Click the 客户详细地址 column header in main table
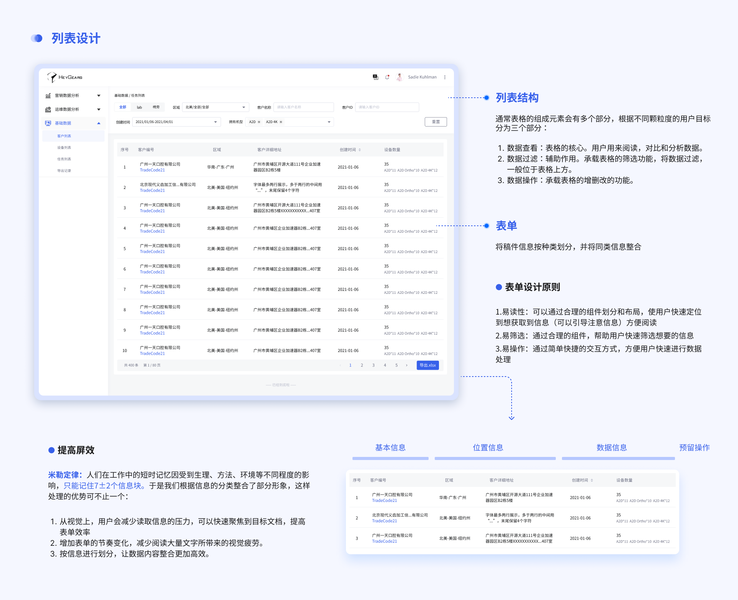This screenshot has width=738, height=600. click(x=269, y=150)
